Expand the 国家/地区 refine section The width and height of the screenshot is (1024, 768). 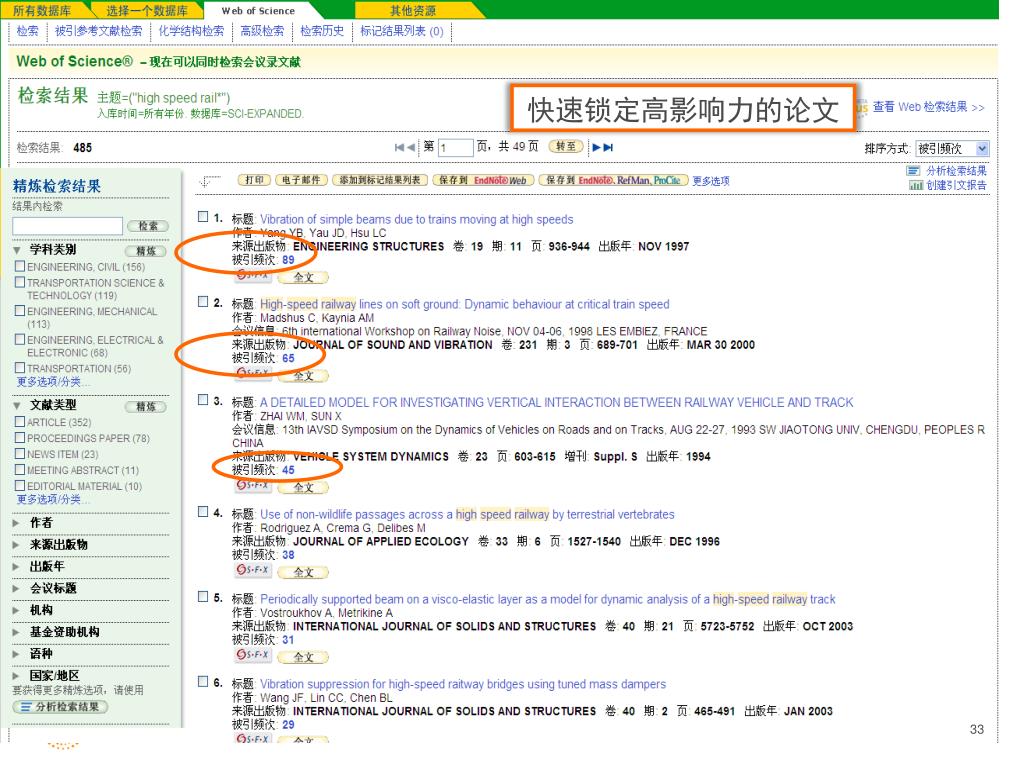[x=16, y=676]
